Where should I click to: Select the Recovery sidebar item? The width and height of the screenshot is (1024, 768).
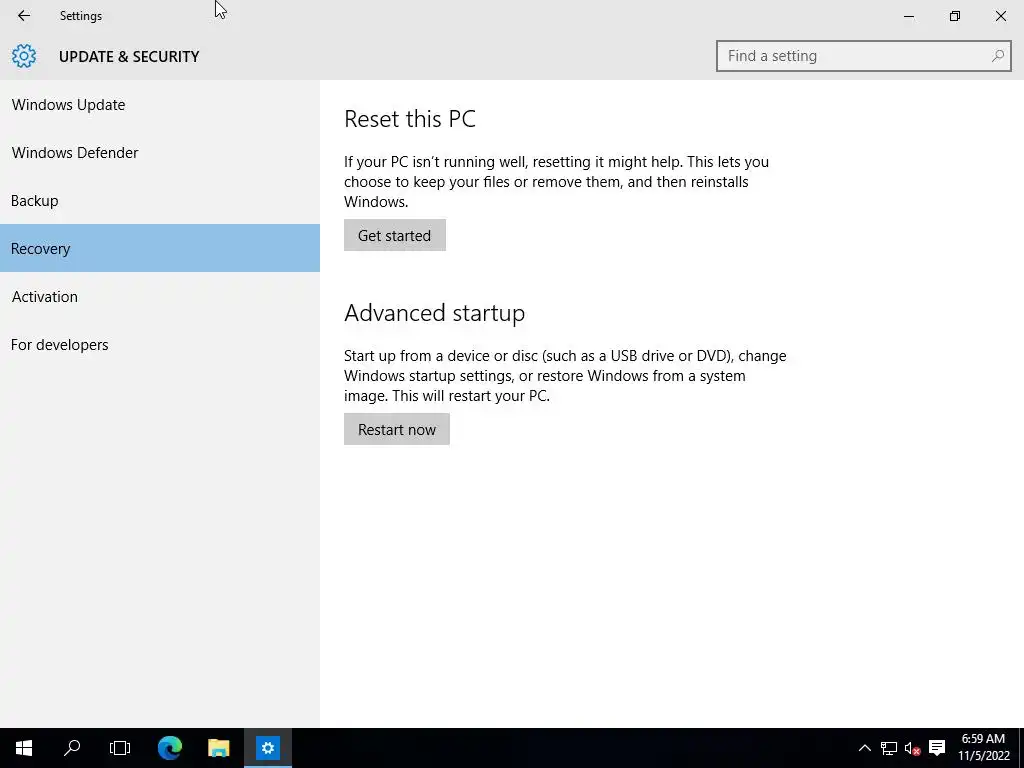point(160,248)
